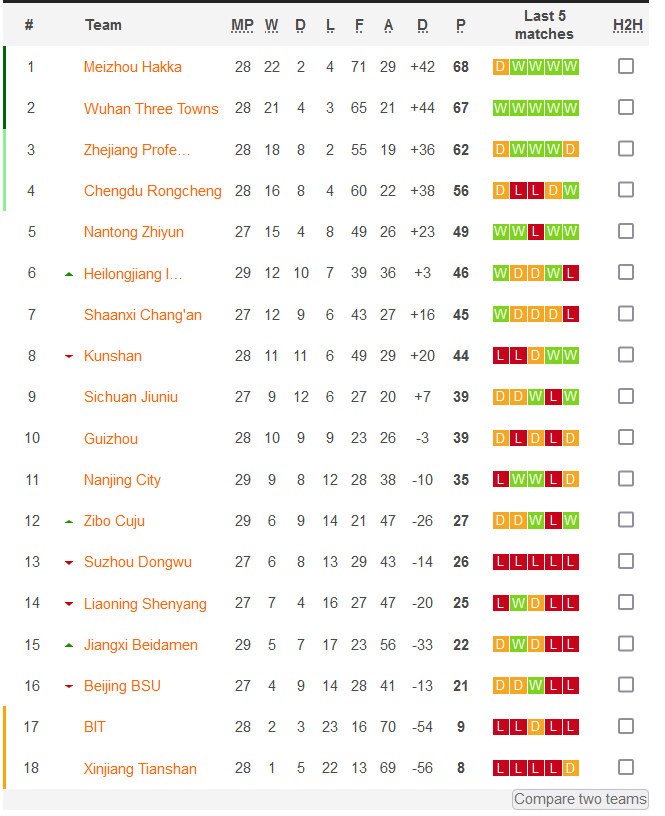Click the Compare two teams button
This screenshot has width=665, height=816.
point(580,799)
